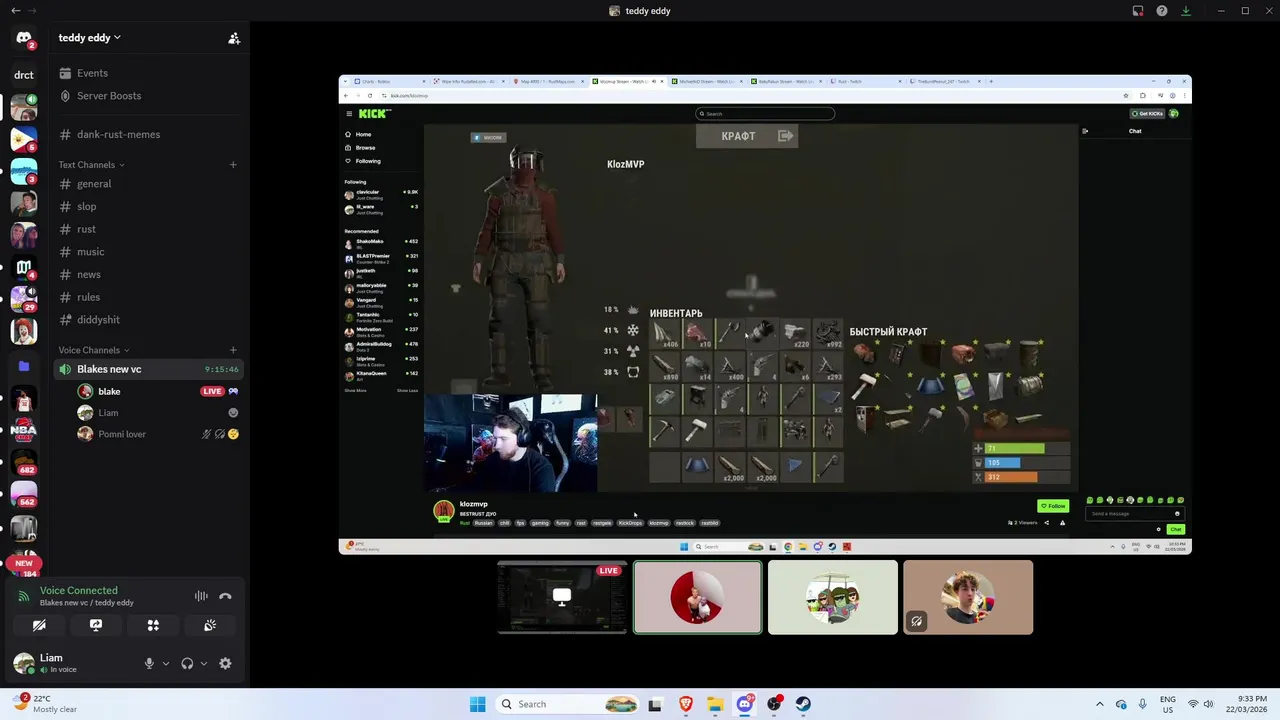The image size is (1280, 720).
Task: Invite members to teddy eddy server
Action: point(234,38)
